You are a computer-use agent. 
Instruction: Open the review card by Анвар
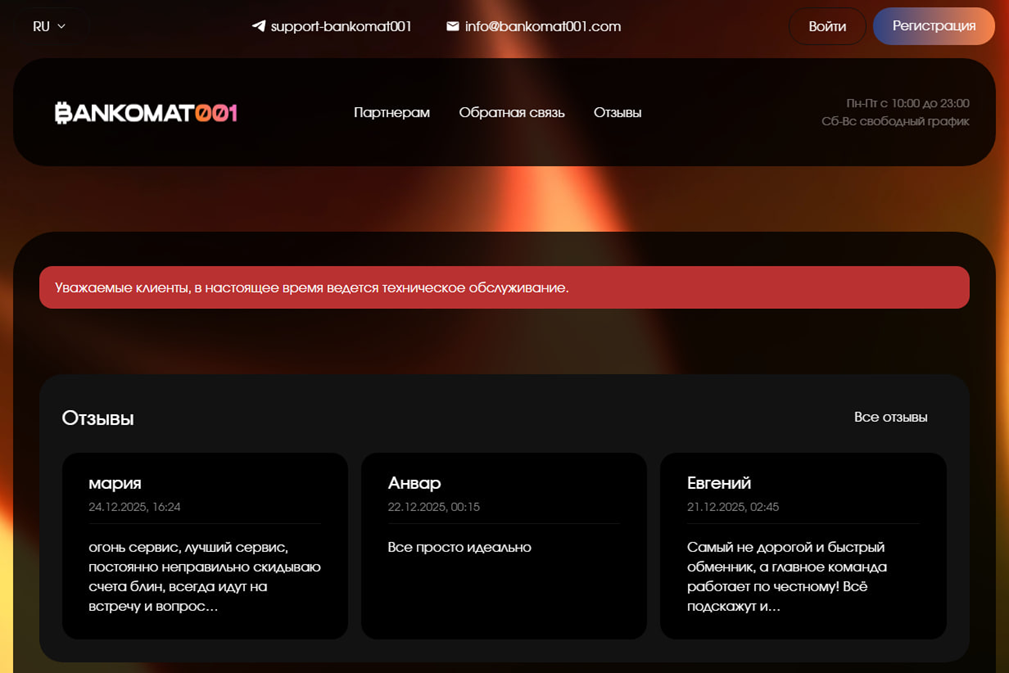(x=503, y=545)
